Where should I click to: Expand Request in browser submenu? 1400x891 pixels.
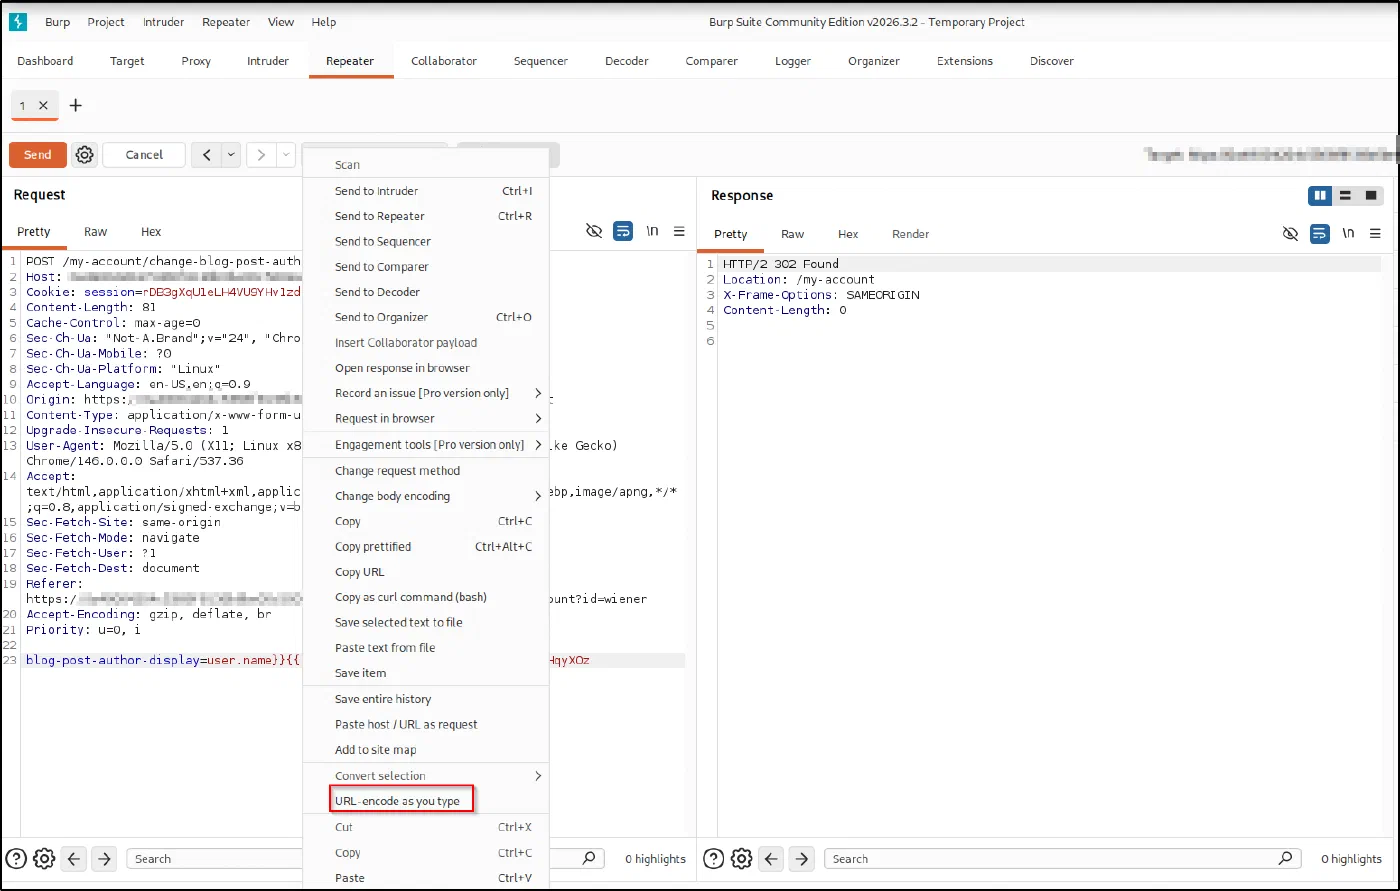click(x=539, y=418)
